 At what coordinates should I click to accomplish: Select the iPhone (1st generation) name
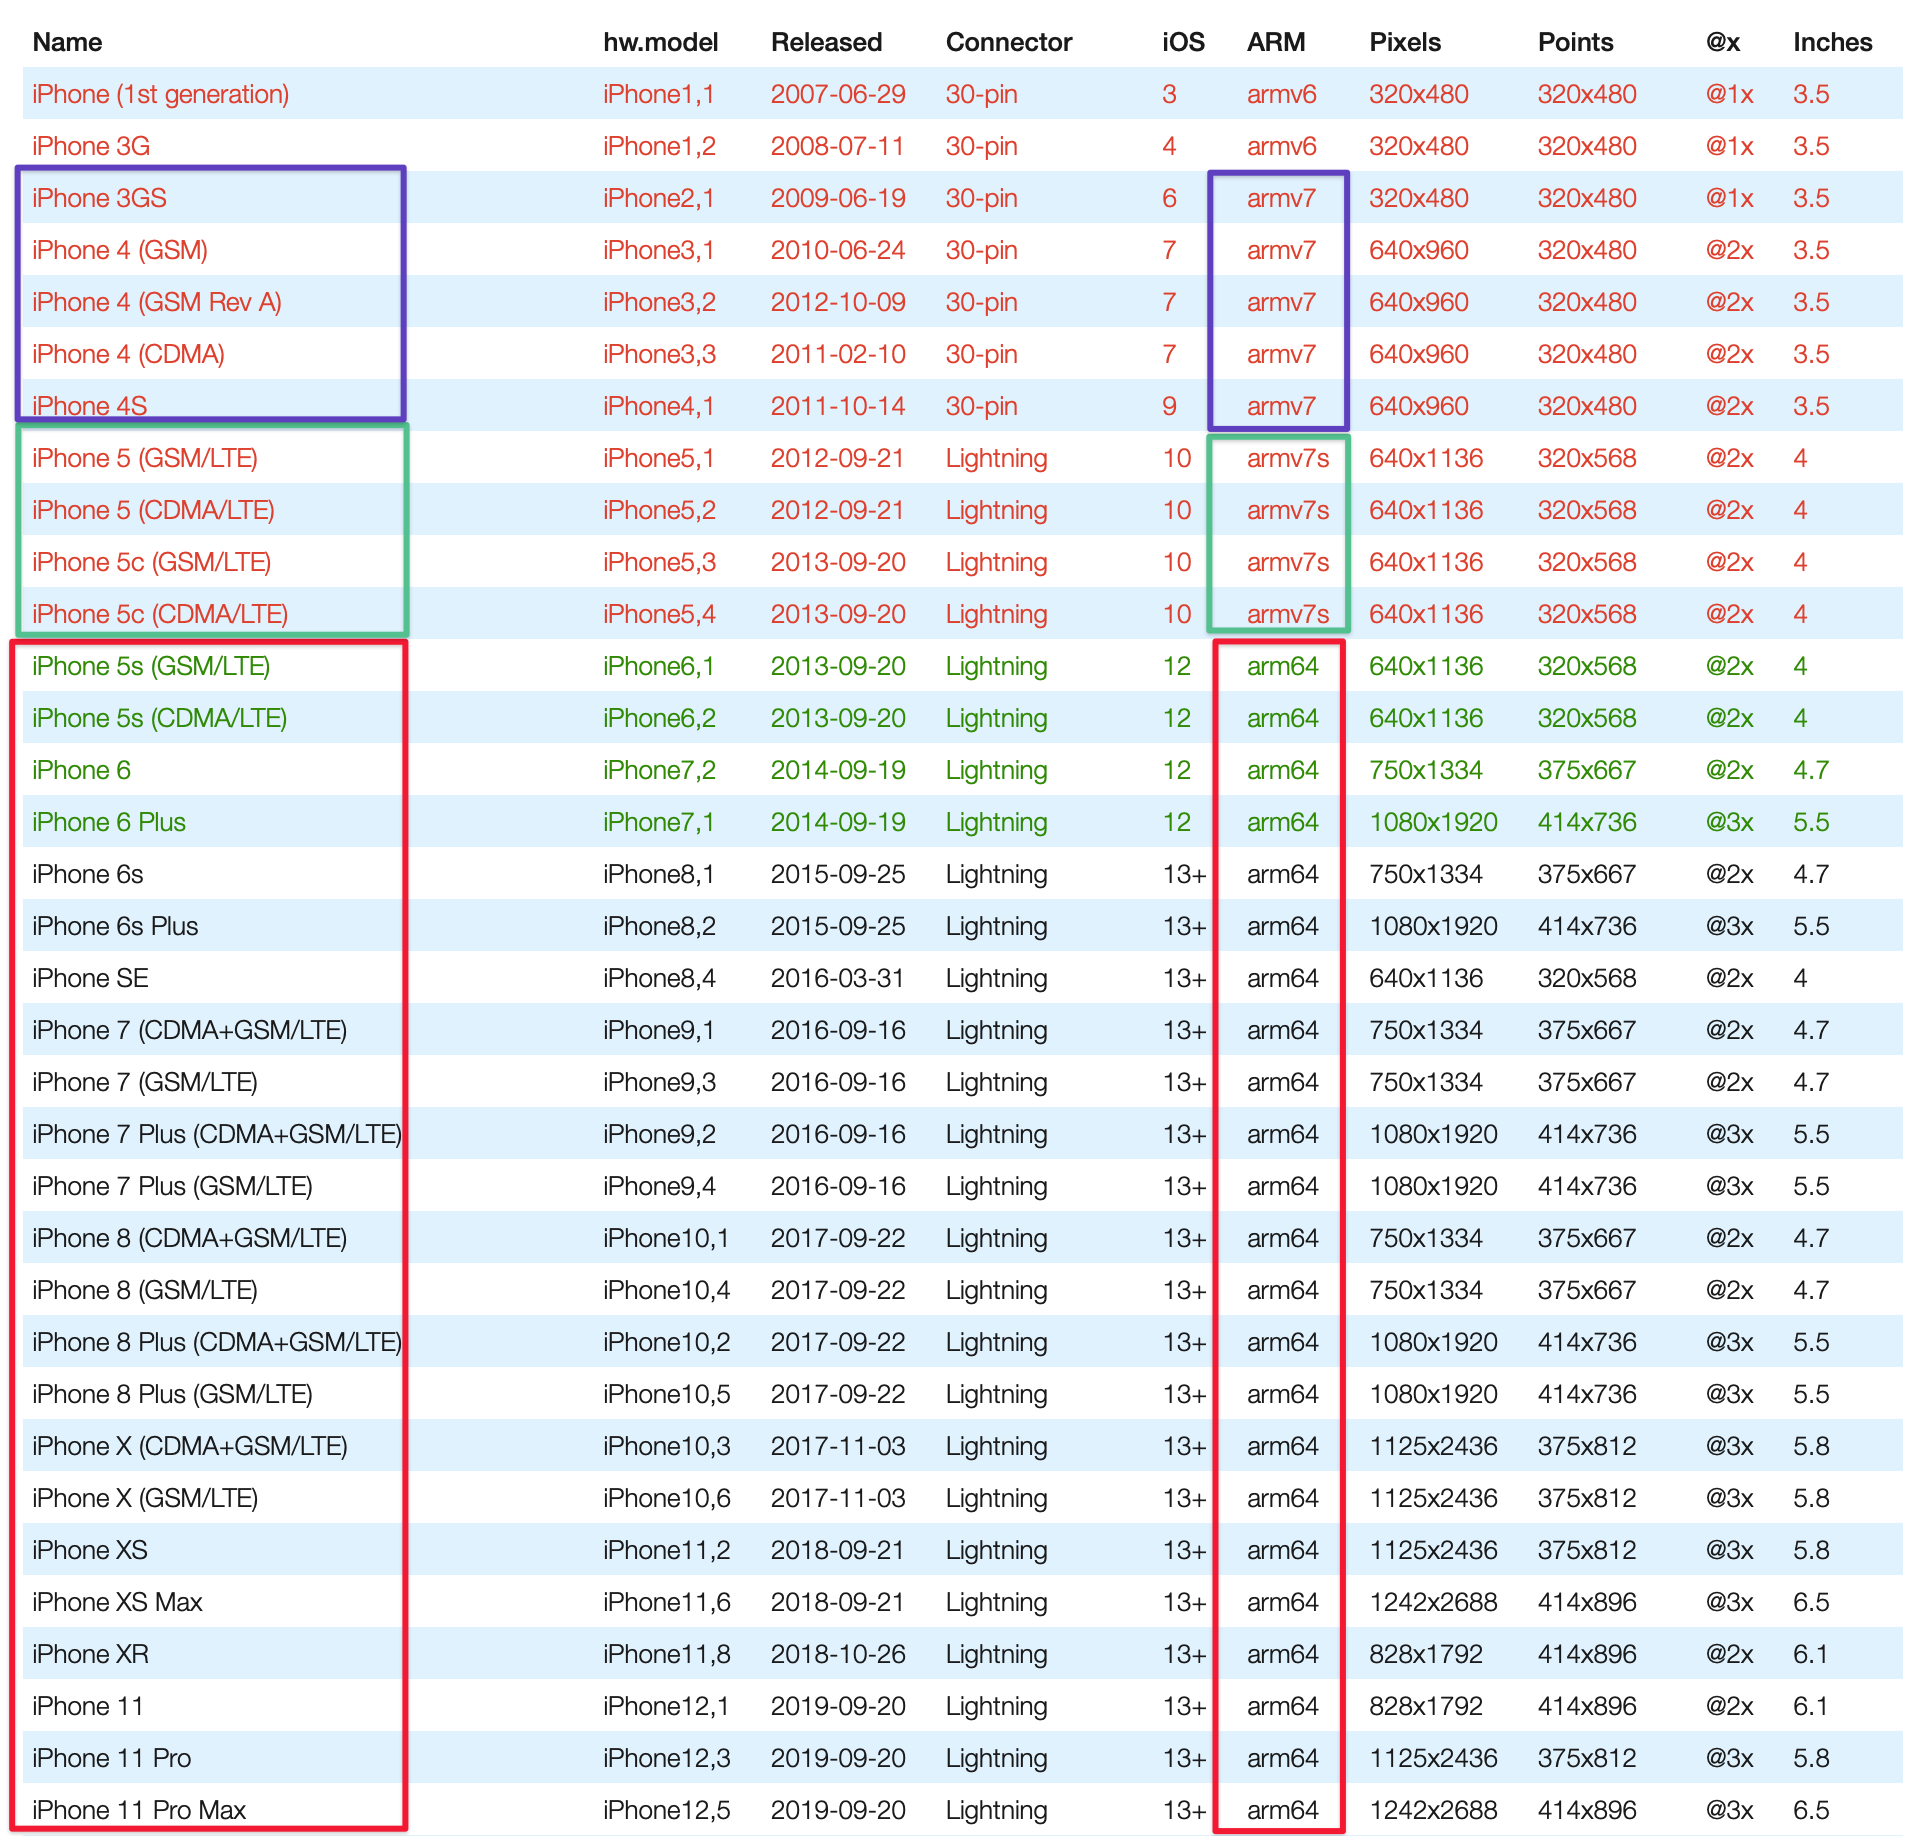[160, 94]
